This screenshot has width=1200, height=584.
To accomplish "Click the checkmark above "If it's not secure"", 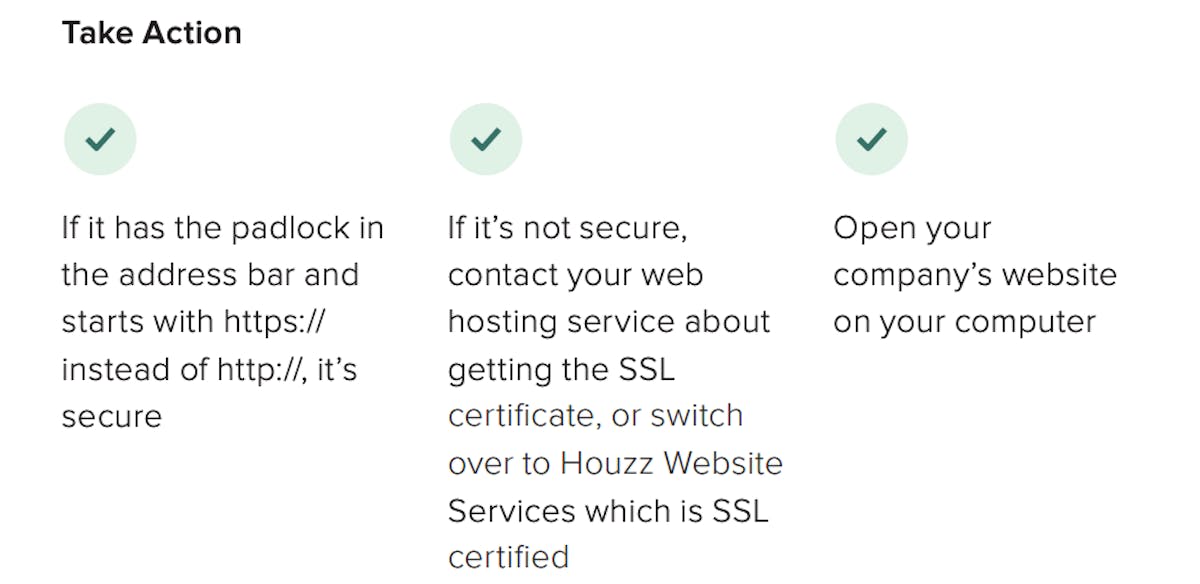I will pyautogui.click(x=486, y=139).
